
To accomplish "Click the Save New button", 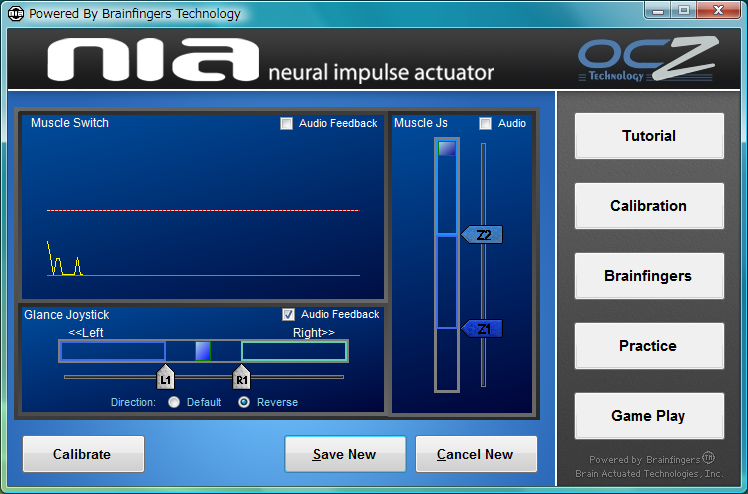I will [345, 454].
